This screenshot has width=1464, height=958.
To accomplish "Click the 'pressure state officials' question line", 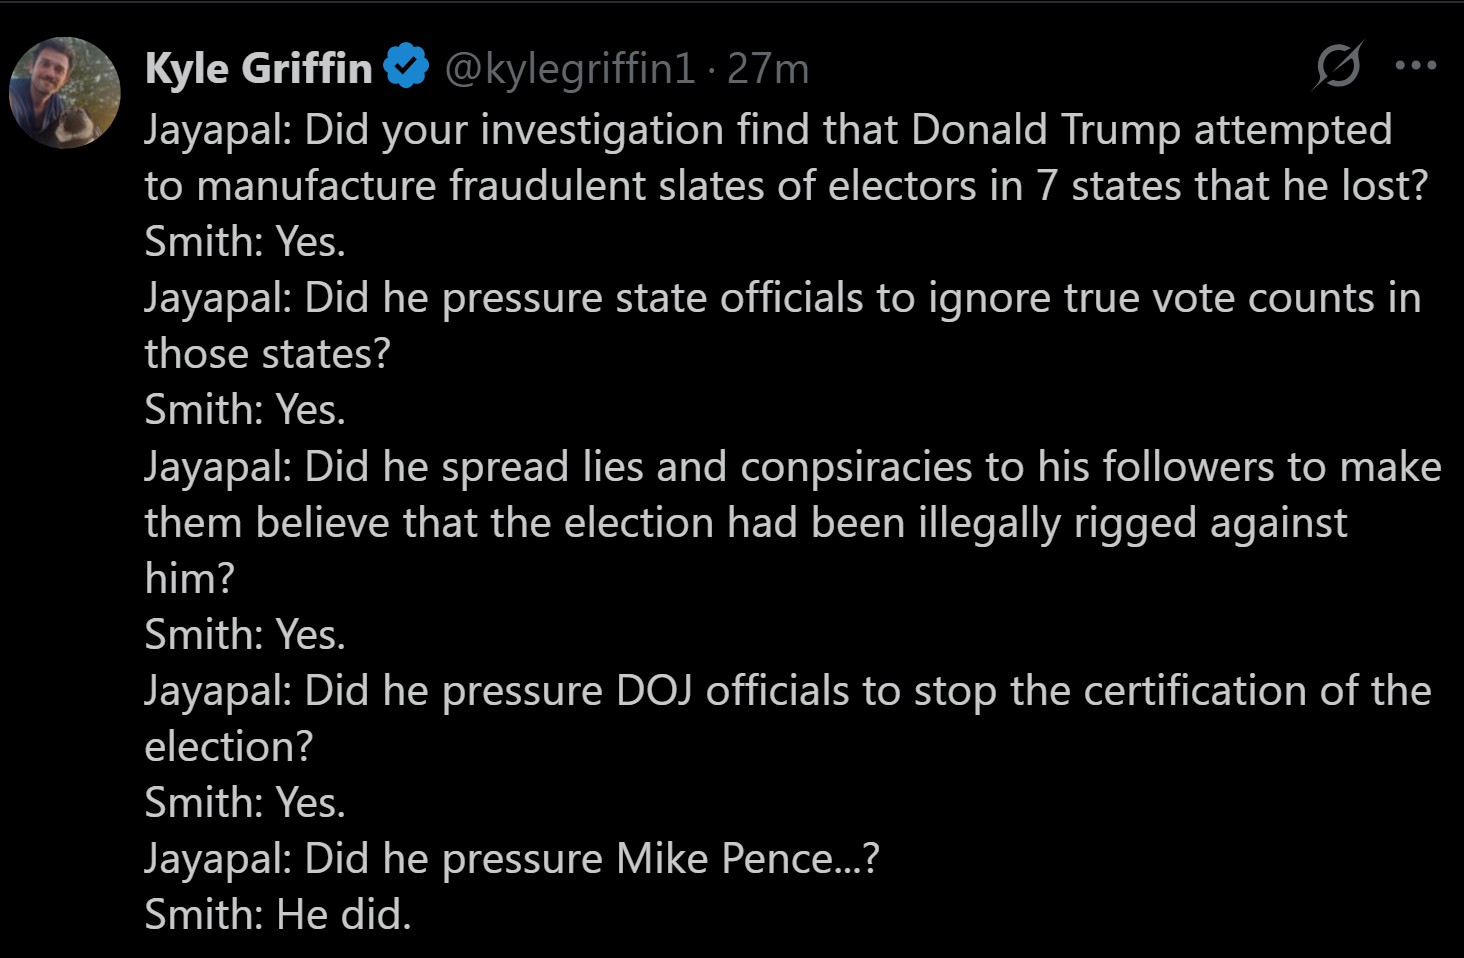I will coord(782,298).
